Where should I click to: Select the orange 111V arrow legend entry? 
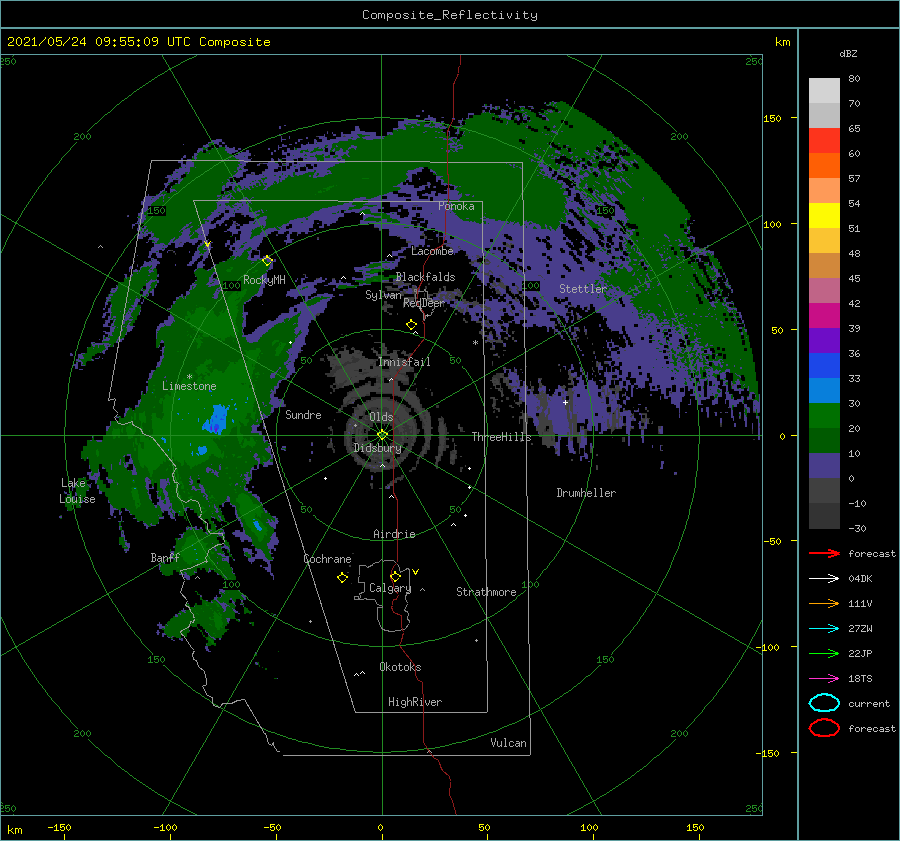pos(824,603)
